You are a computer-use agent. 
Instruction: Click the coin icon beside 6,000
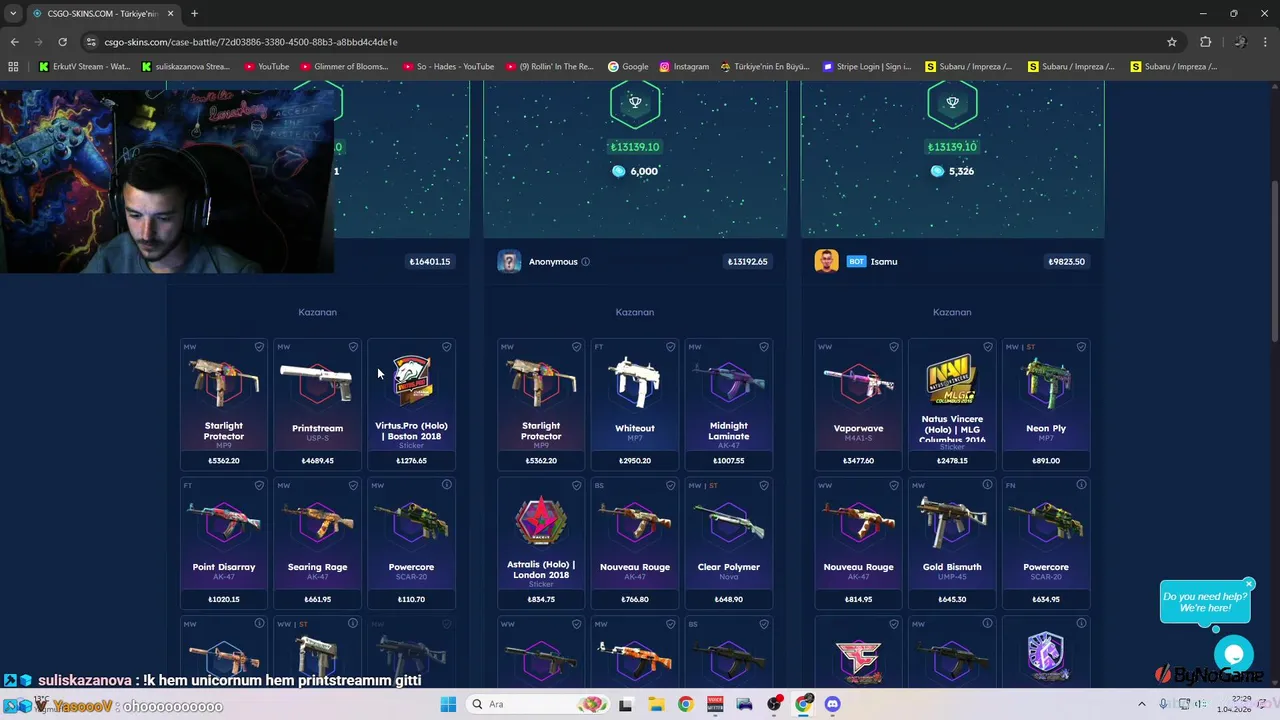618,171
